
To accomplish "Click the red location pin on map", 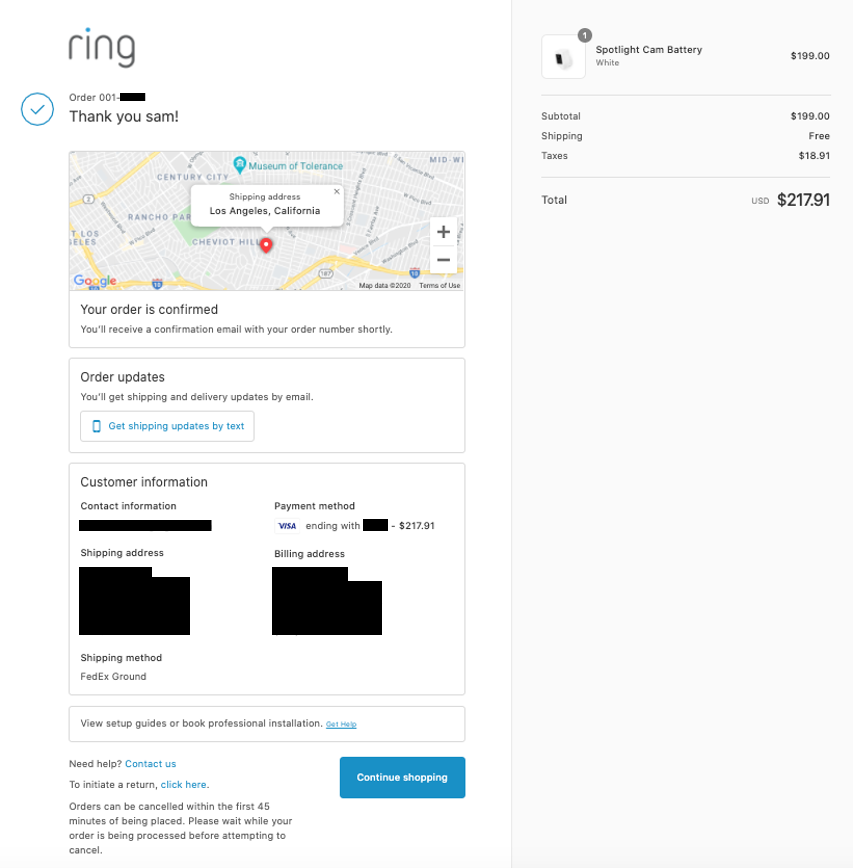I will point(266,244).
